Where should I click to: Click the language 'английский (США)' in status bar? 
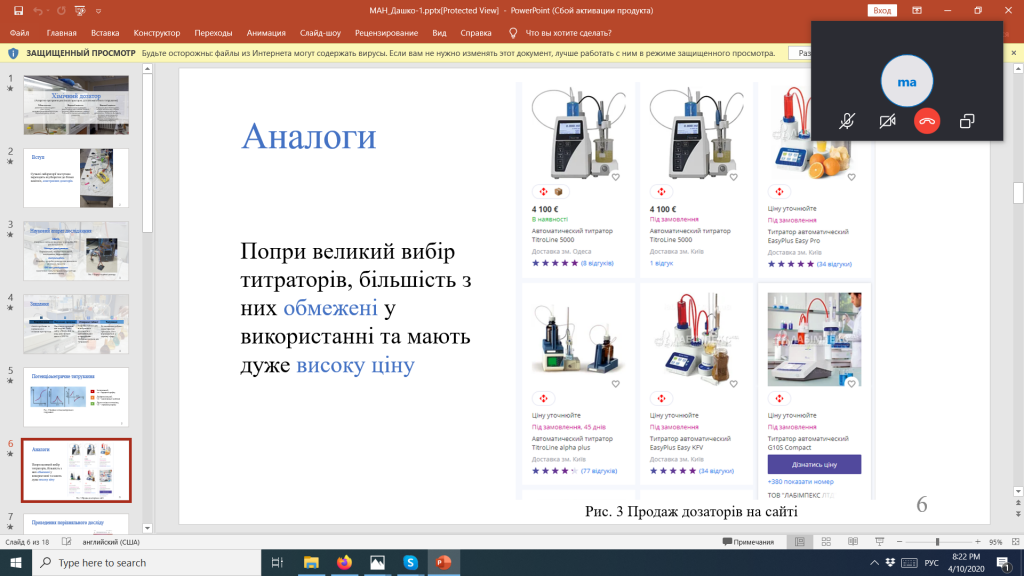click(111, 542)
